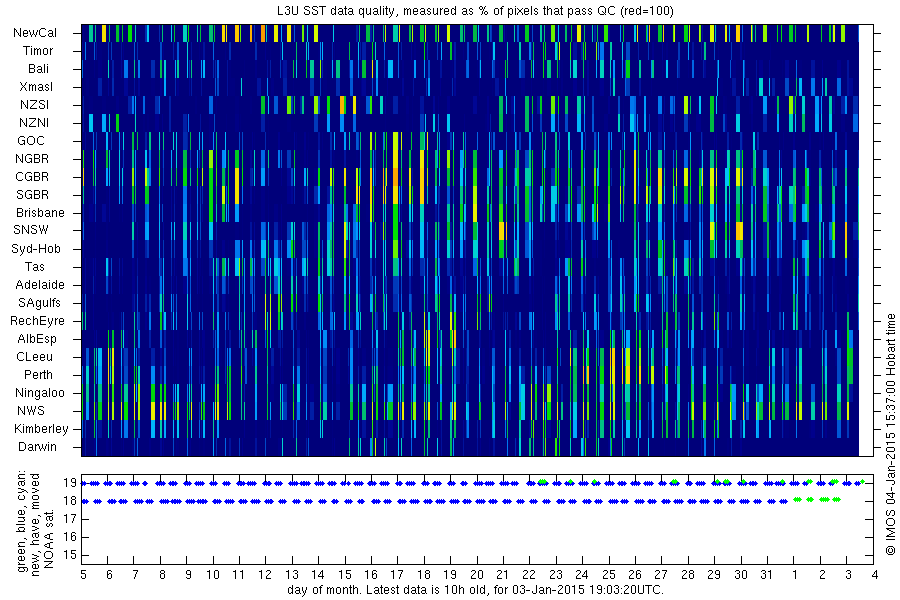Click the day 21 tick label
Viewport: 900px width, 600px height.
503,575
